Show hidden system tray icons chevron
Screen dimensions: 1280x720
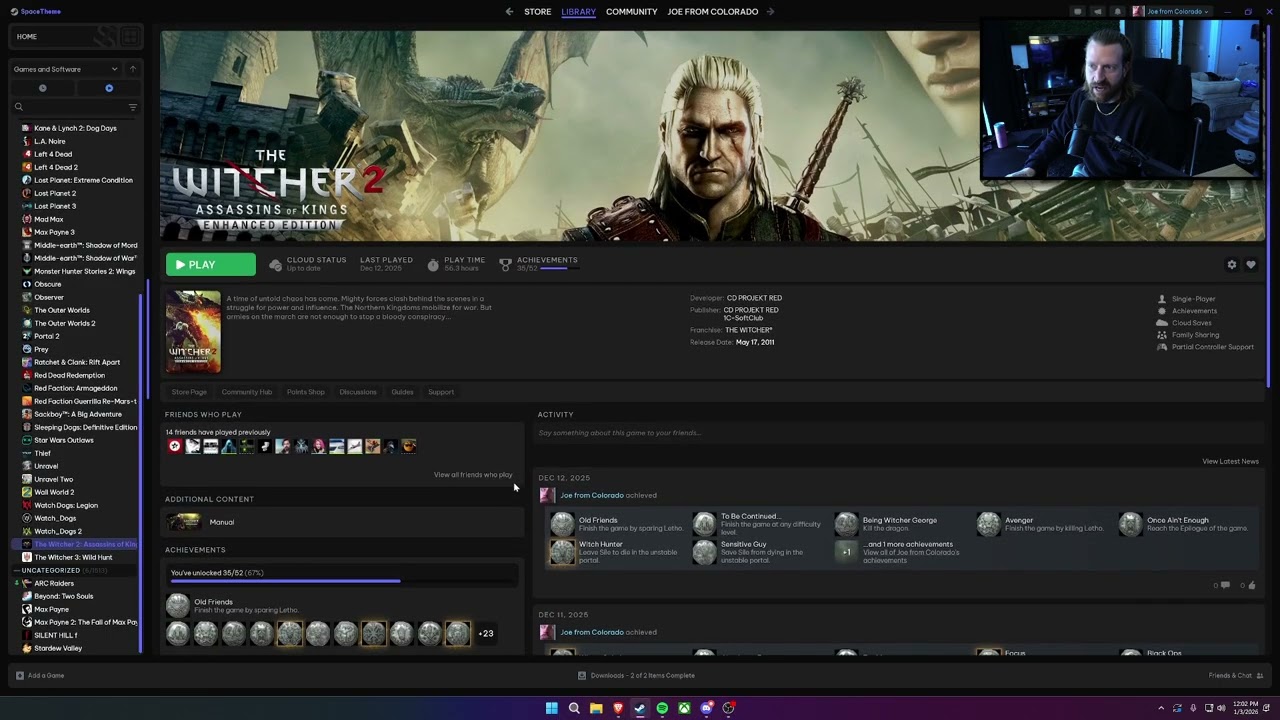pyautogui.click(x=1161, y=708)
